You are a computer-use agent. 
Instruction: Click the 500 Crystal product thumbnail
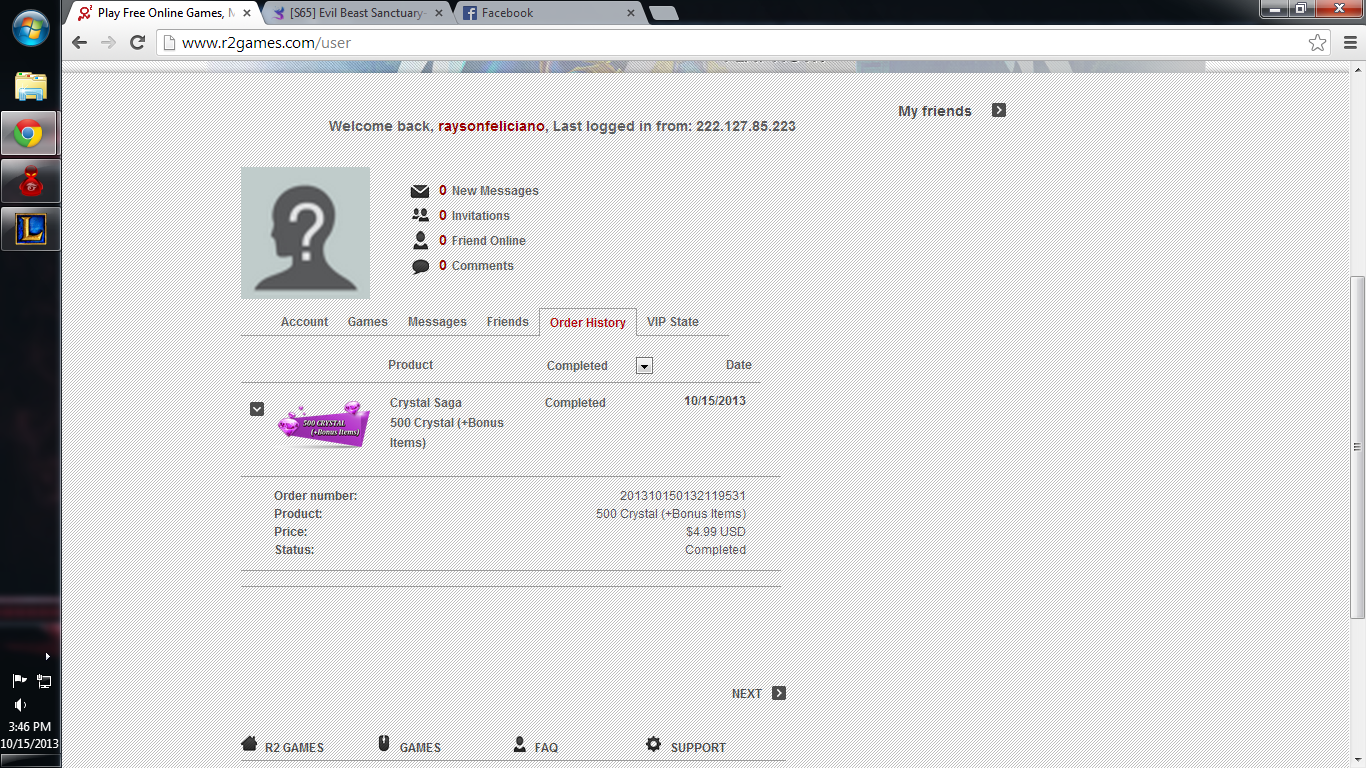(323, 425)
